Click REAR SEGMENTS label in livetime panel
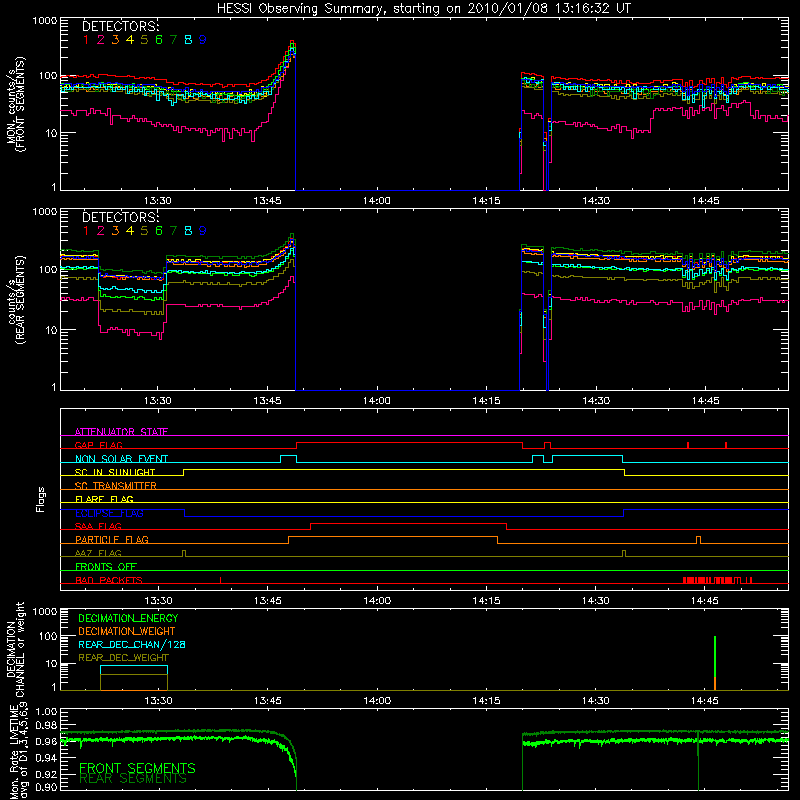 (133, 779)
